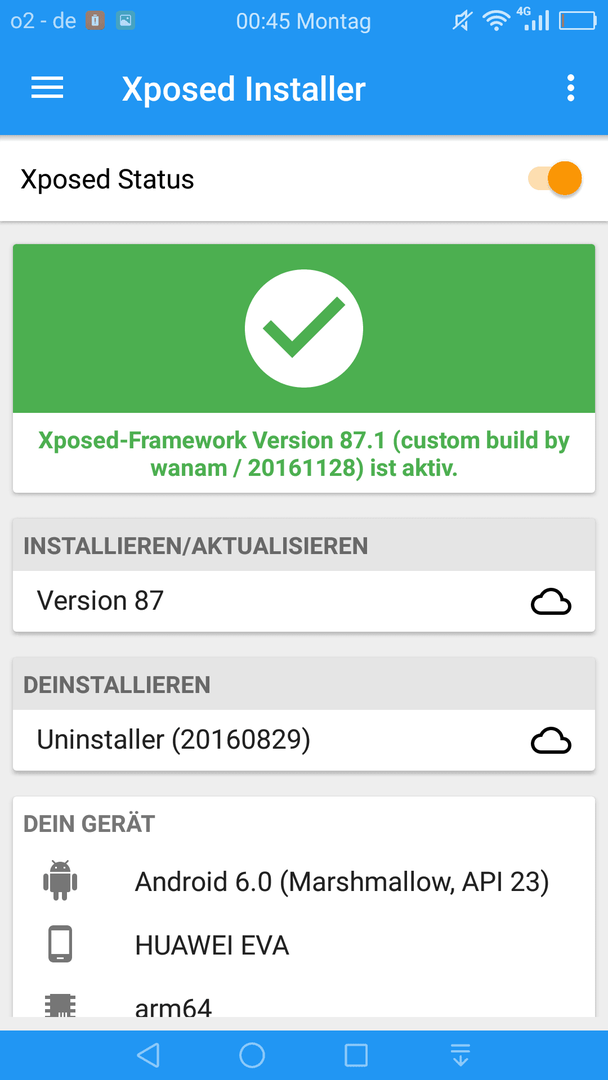Open Recents with the square button

(x=356, y=1055)
